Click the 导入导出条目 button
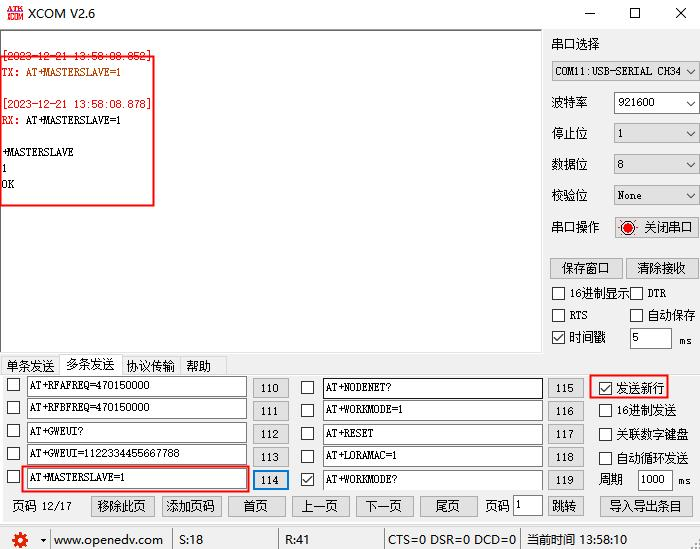700x549 pixels. point(646,506)
